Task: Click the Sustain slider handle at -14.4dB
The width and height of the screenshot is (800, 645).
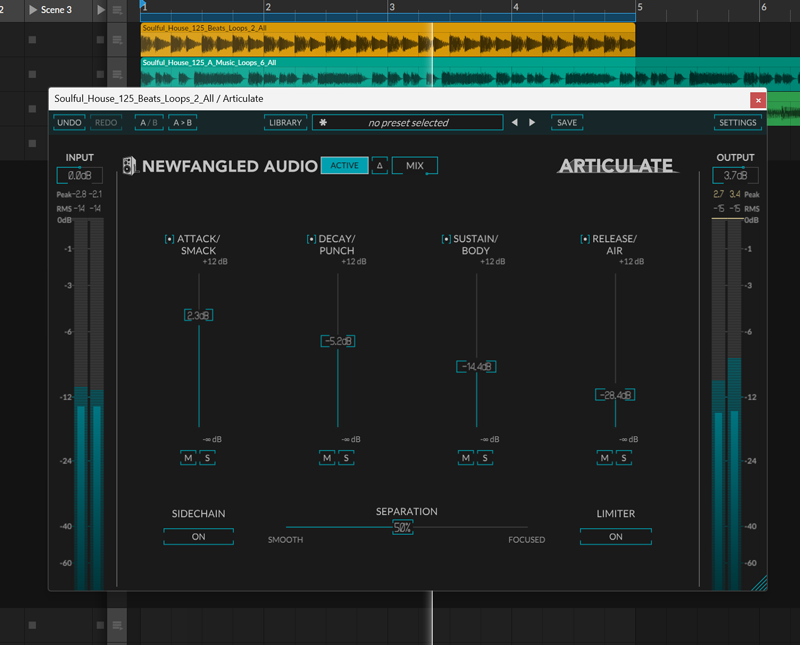Action: coord(477,366)
